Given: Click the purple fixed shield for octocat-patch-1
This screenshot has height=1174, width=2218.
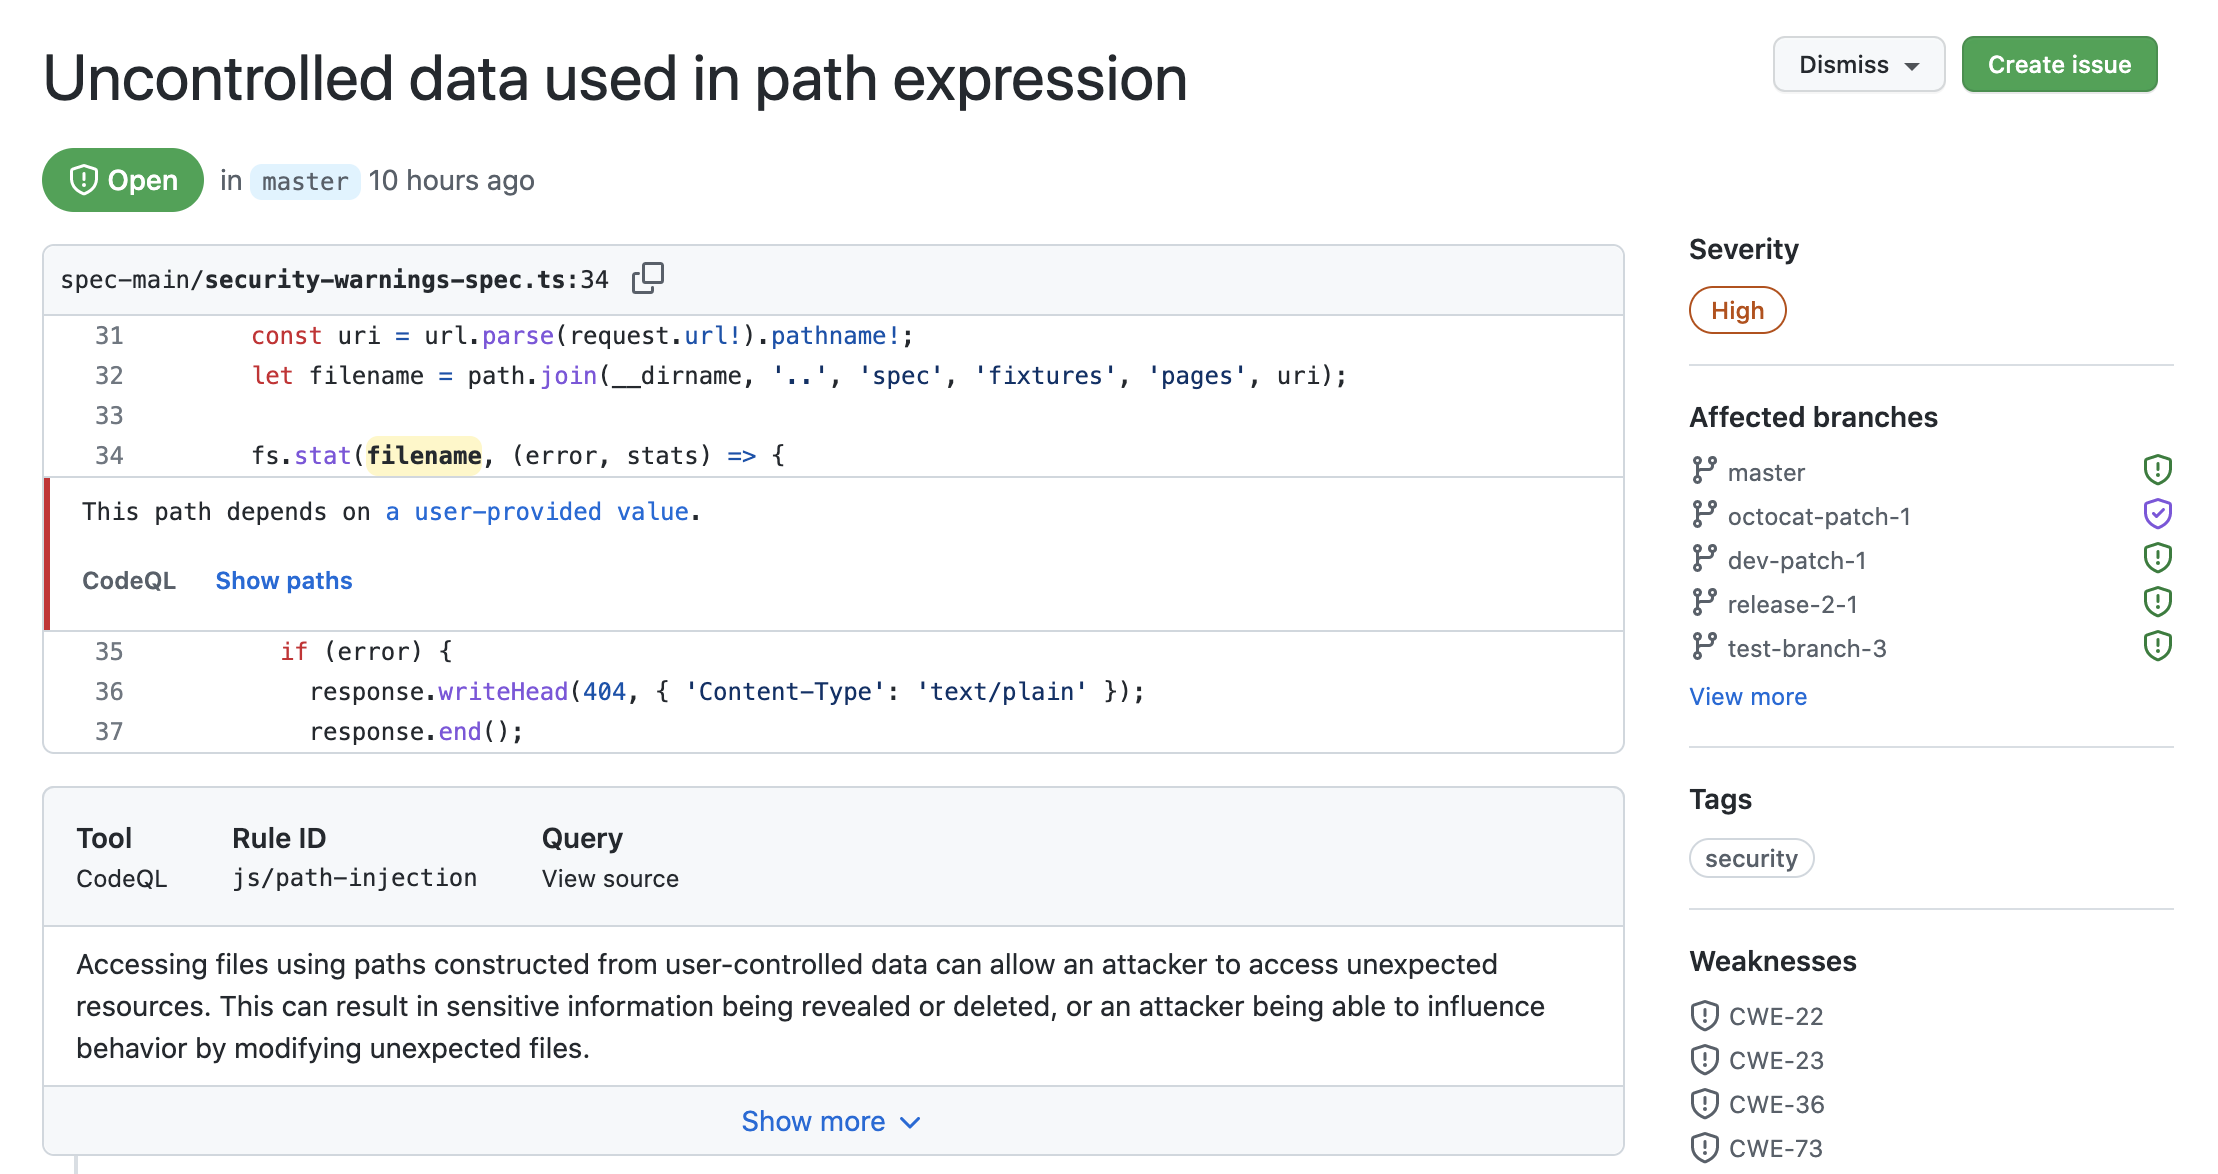Looking at the screenshot, I should pyautogui.click(x=2158, y=513).
